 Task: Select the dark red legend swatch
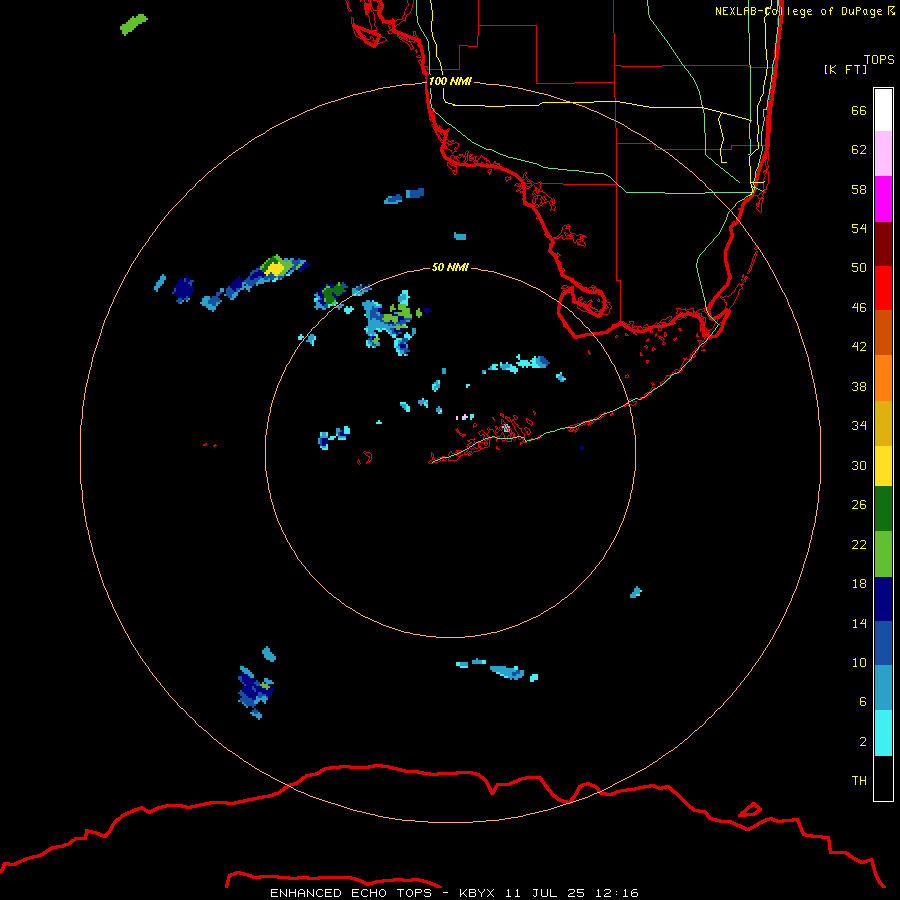(883, 244)
